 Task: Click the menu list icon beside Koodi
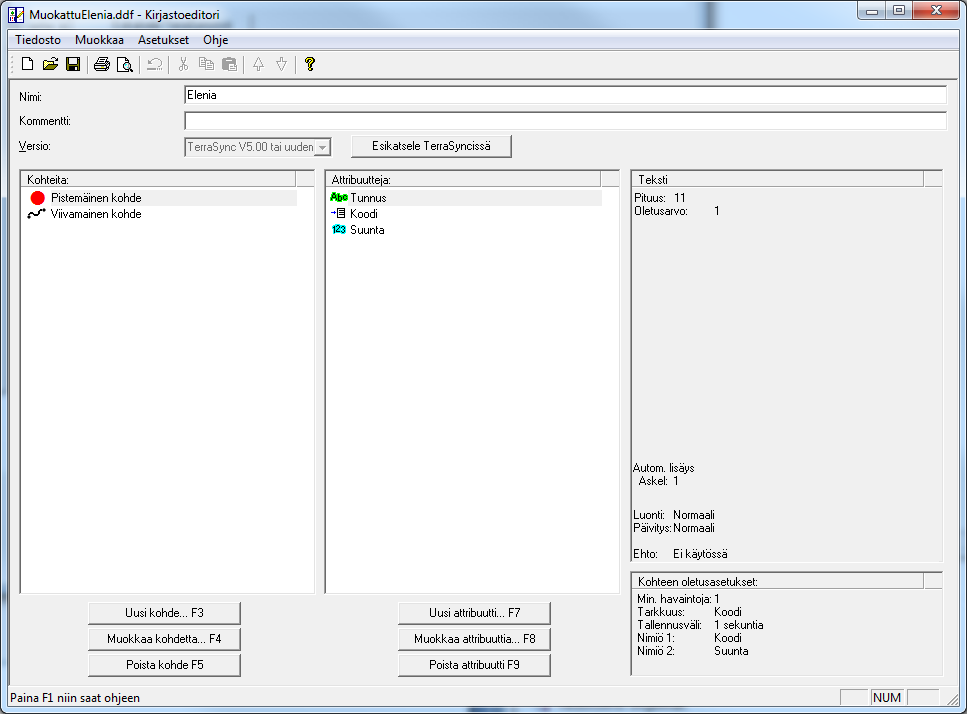(339, 213)
